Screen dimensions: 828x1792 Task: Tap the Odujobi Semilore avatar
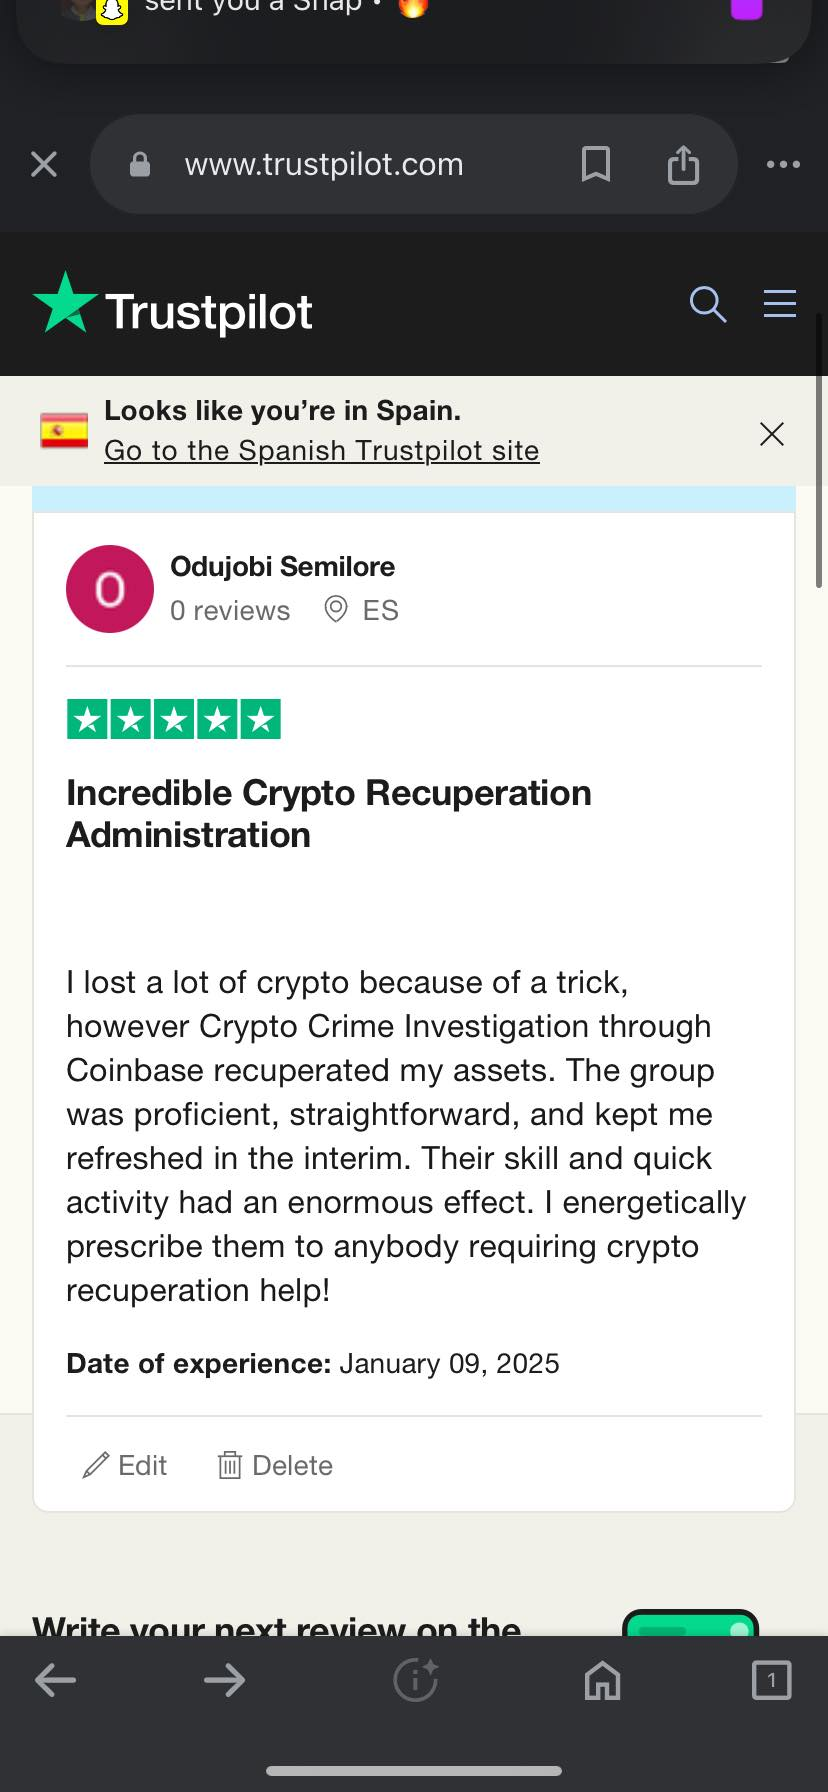click(110, 589)
